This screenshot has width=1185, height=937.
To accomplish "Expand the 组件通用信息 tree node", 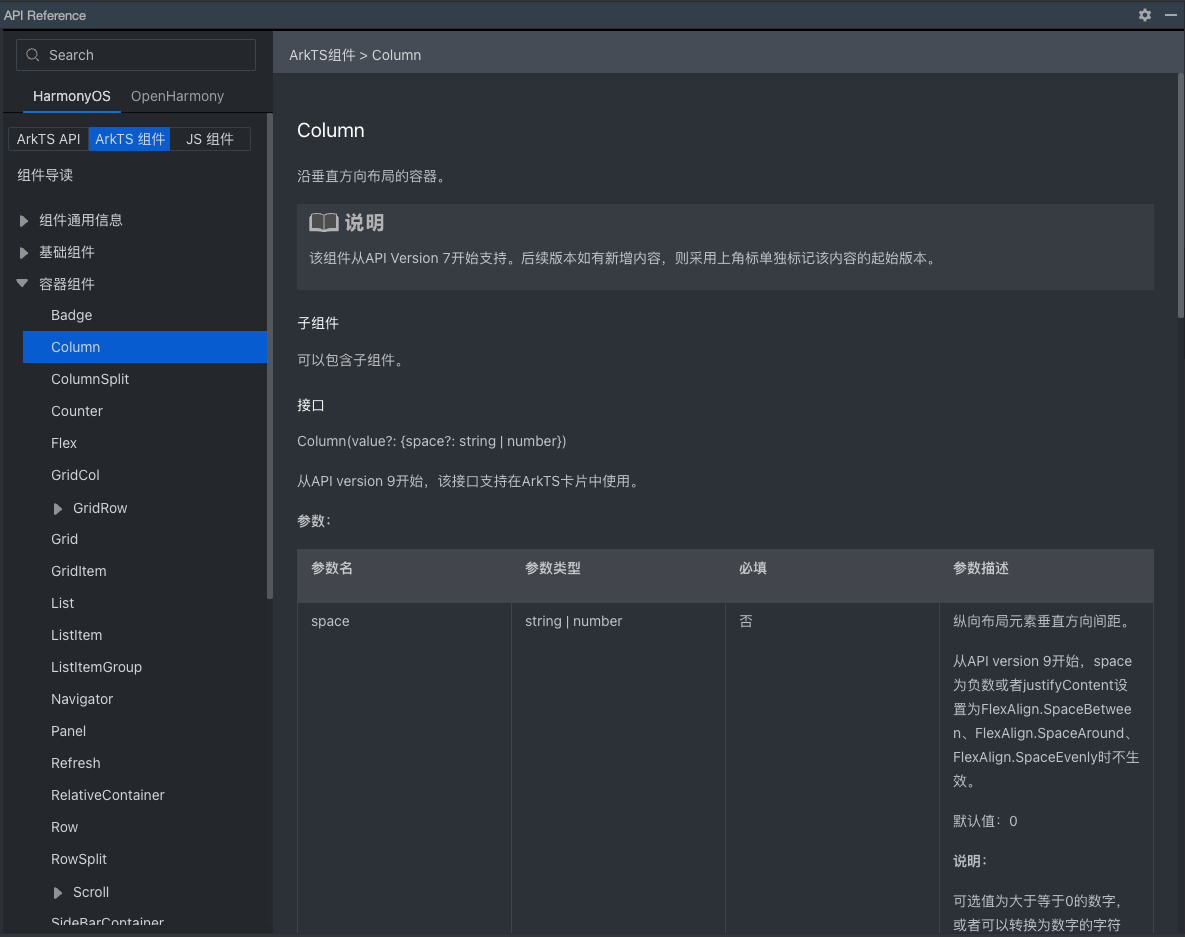I will [23, 221].
